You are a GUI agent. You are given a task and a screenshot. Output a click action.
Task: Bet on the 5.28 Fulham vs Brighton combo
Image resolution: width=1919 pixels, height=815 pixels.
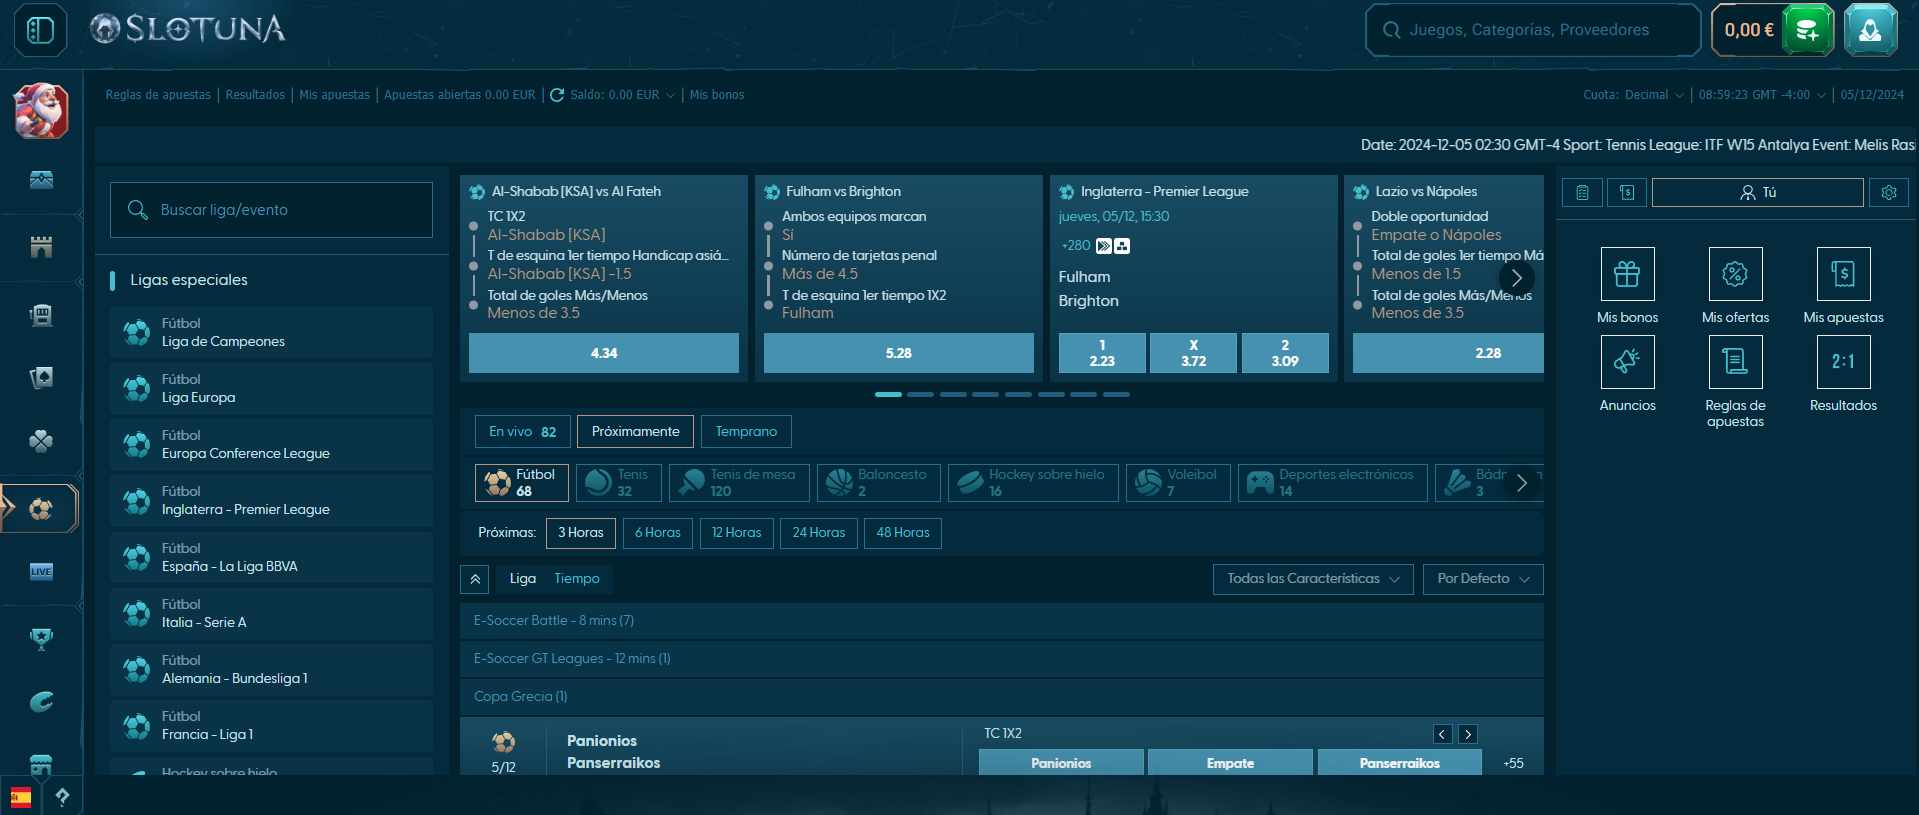(x=899, y=353)
